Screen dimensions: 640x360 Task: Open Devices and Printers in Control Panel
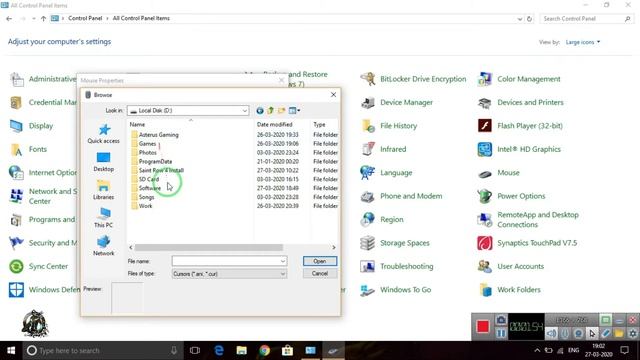(520, 102)
